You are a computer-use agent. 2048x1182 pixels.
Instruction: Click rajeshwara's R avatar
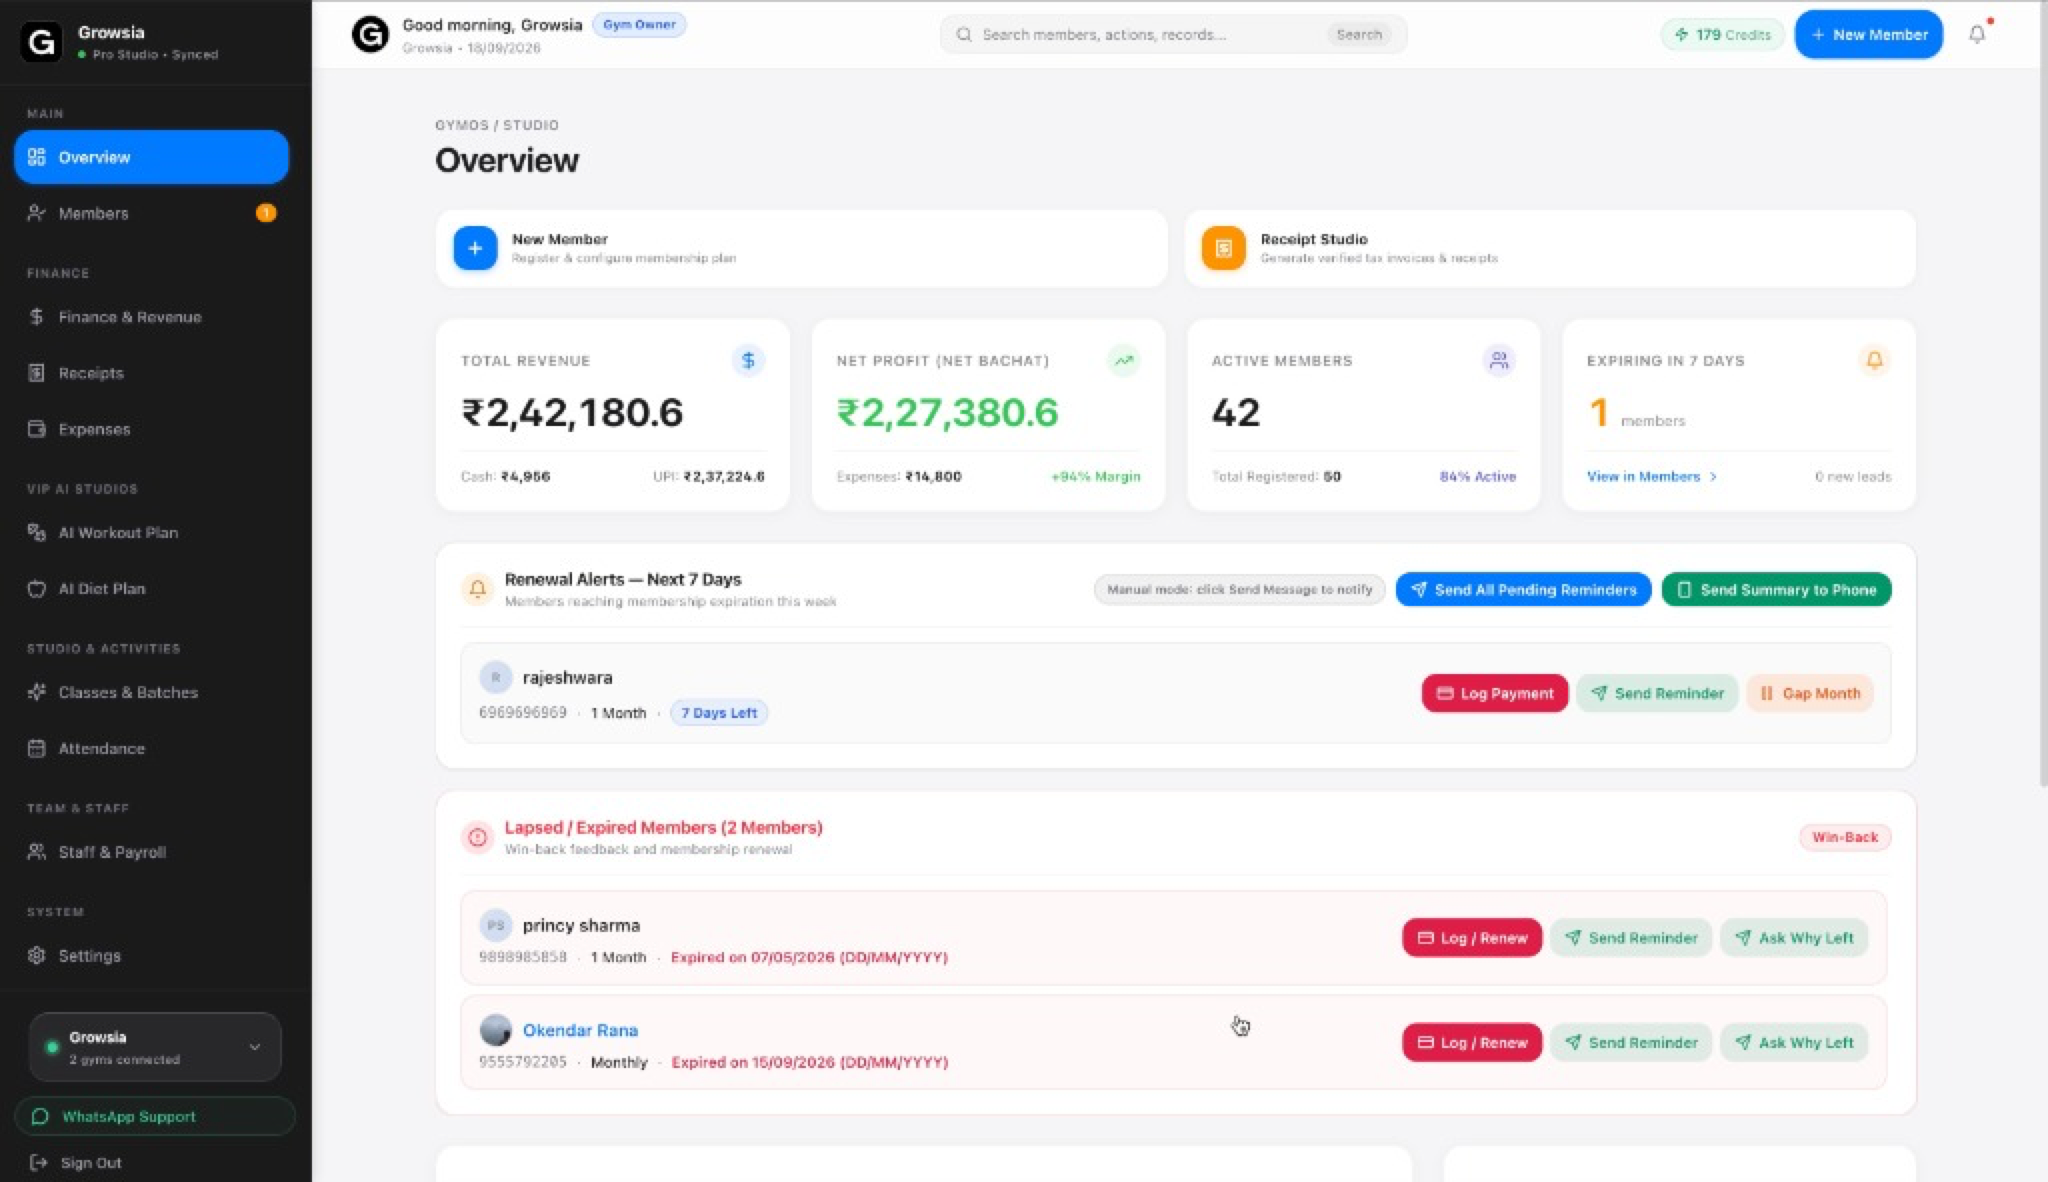click(495, 677)
